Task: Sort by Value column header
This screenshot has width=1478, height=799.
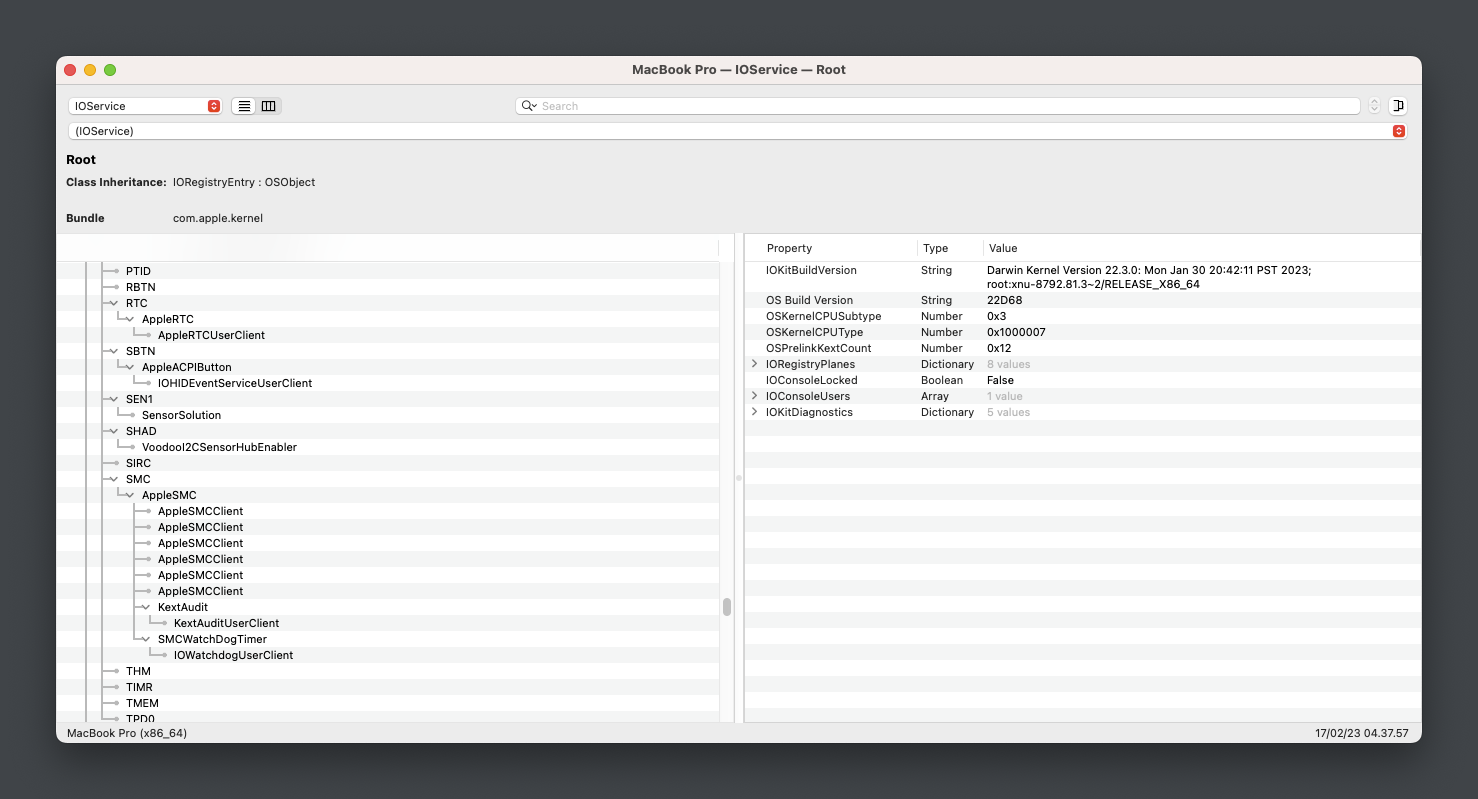Action: (x=1201, y=248)
